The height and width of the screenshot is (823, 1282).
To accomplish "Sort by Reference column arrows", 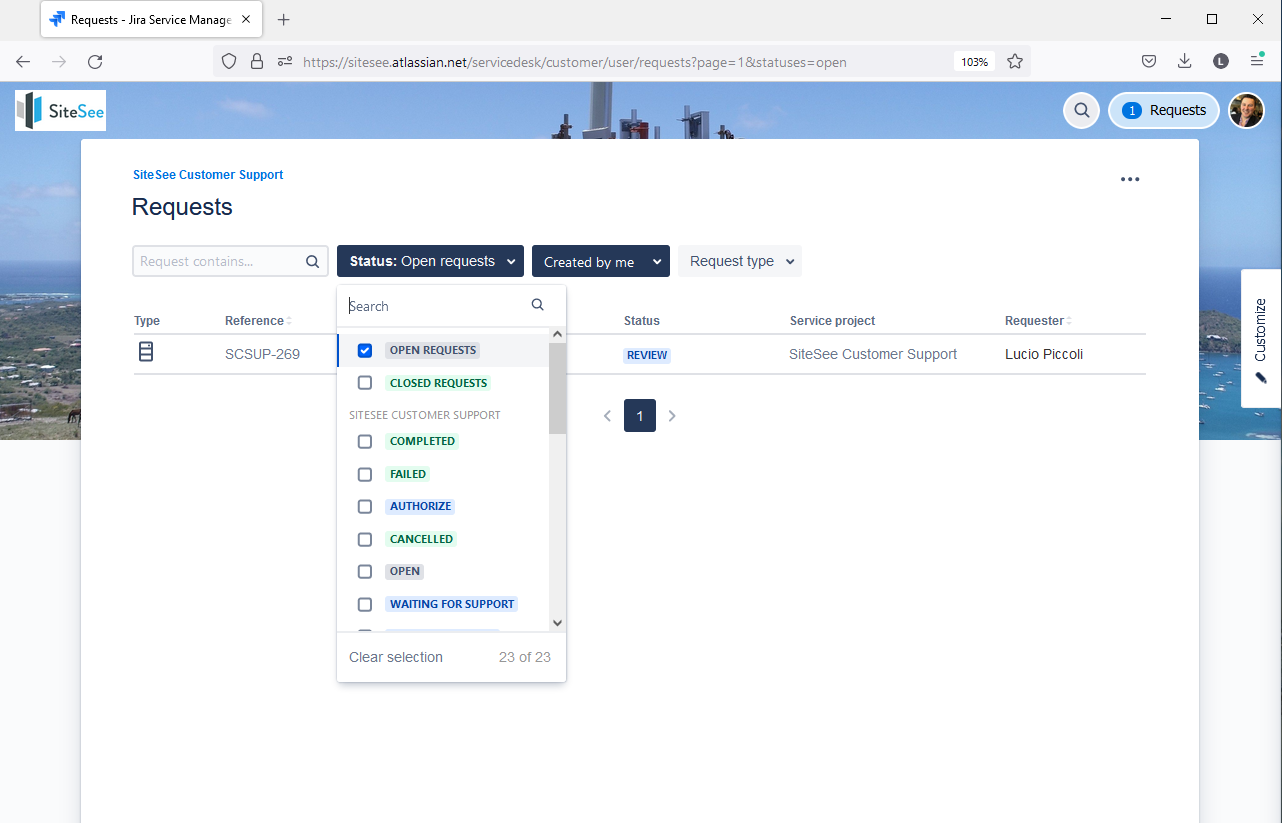I will click(x=289, y=321).
